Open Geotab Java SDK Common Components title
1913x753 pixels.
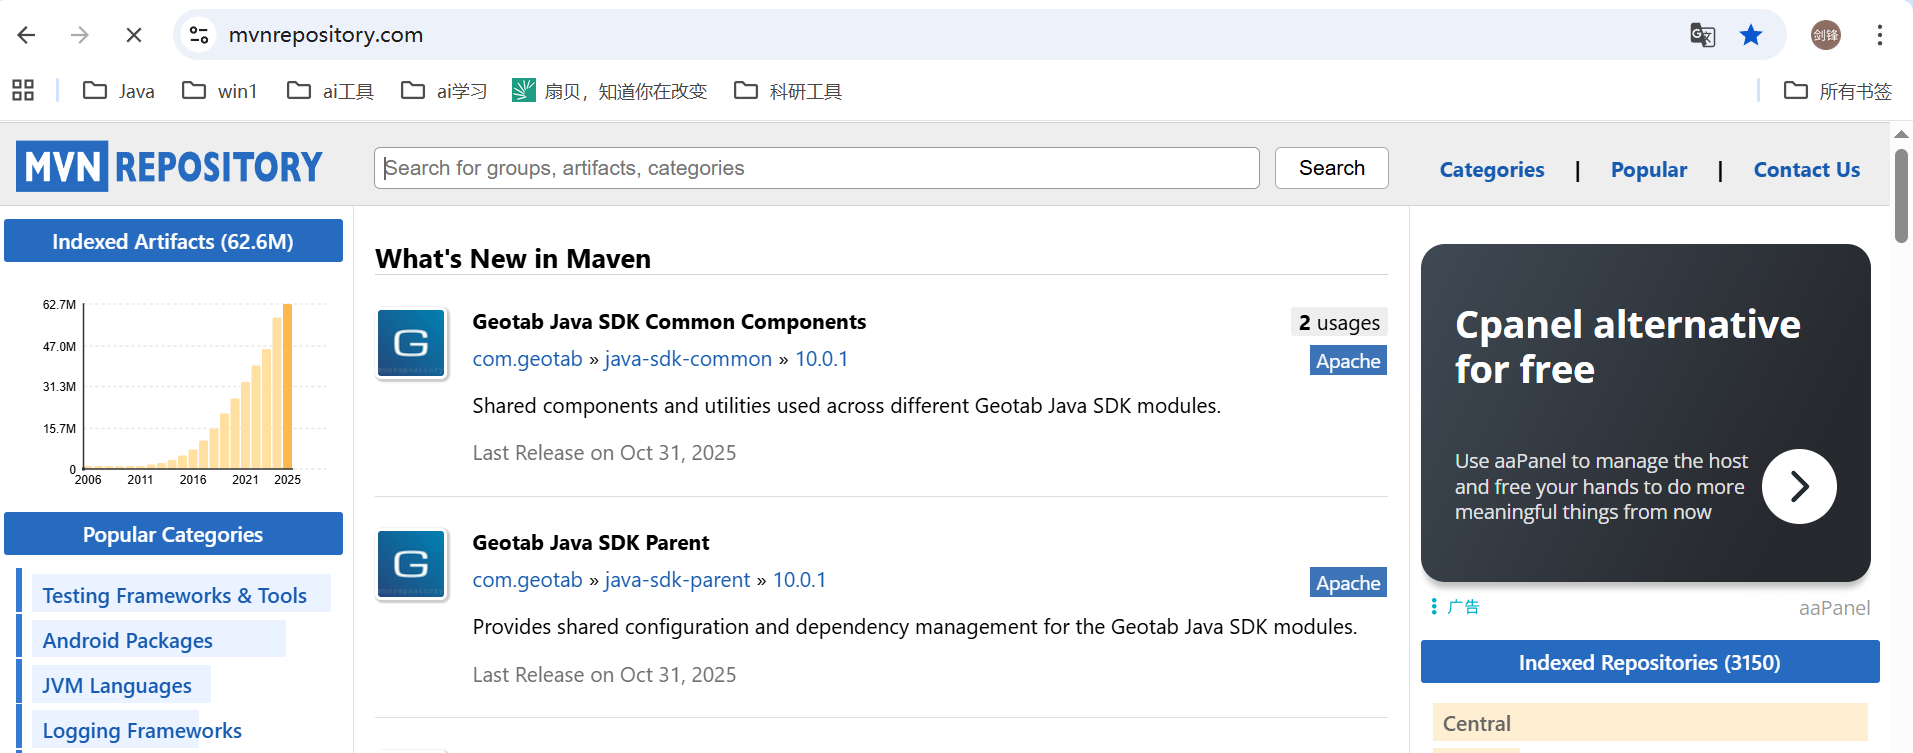pyautogui.click(x=669, y=322)
